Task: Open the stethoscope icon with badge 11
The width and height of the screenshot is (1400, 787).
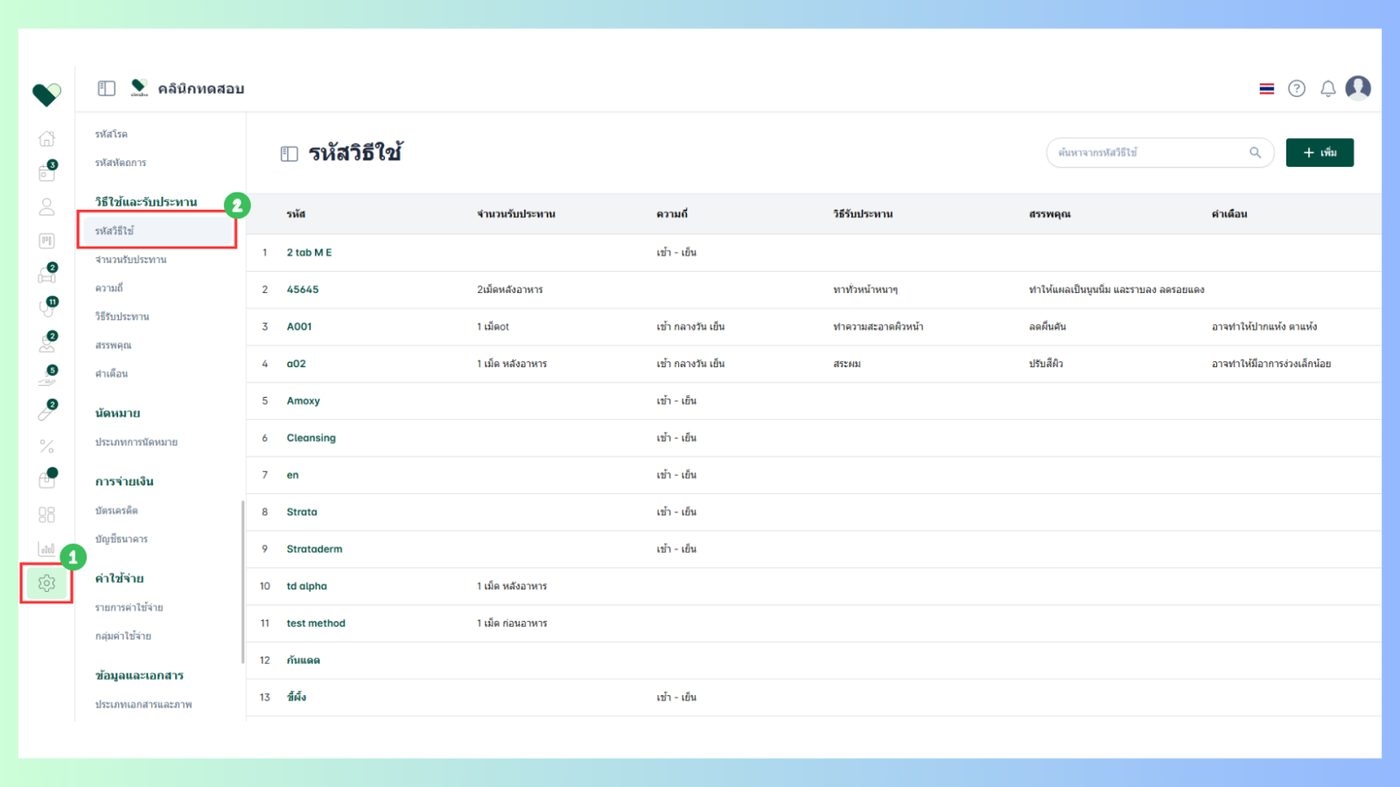Action: tap(46, 309)
